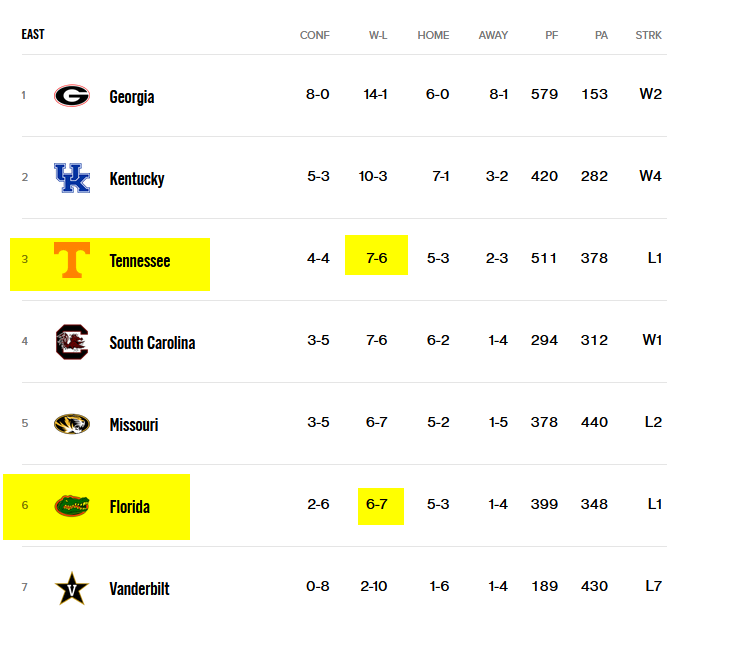Click the Florida team name
This screenshot has height=646, width=750.
pos(130,507)
